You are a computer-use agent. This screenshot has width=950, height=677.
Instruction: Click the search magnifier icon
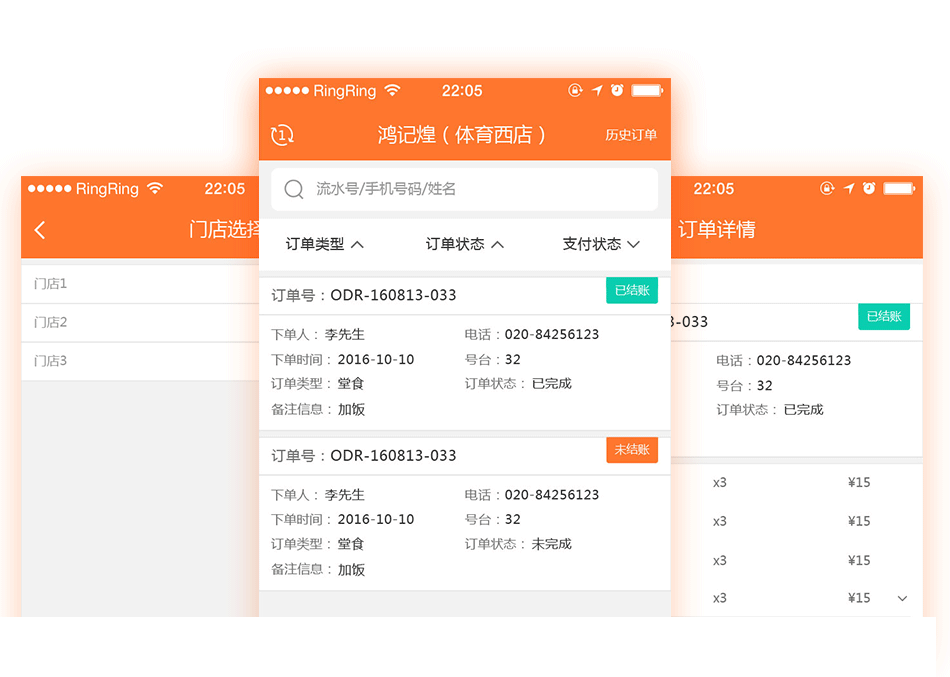[x=294, y=189]
